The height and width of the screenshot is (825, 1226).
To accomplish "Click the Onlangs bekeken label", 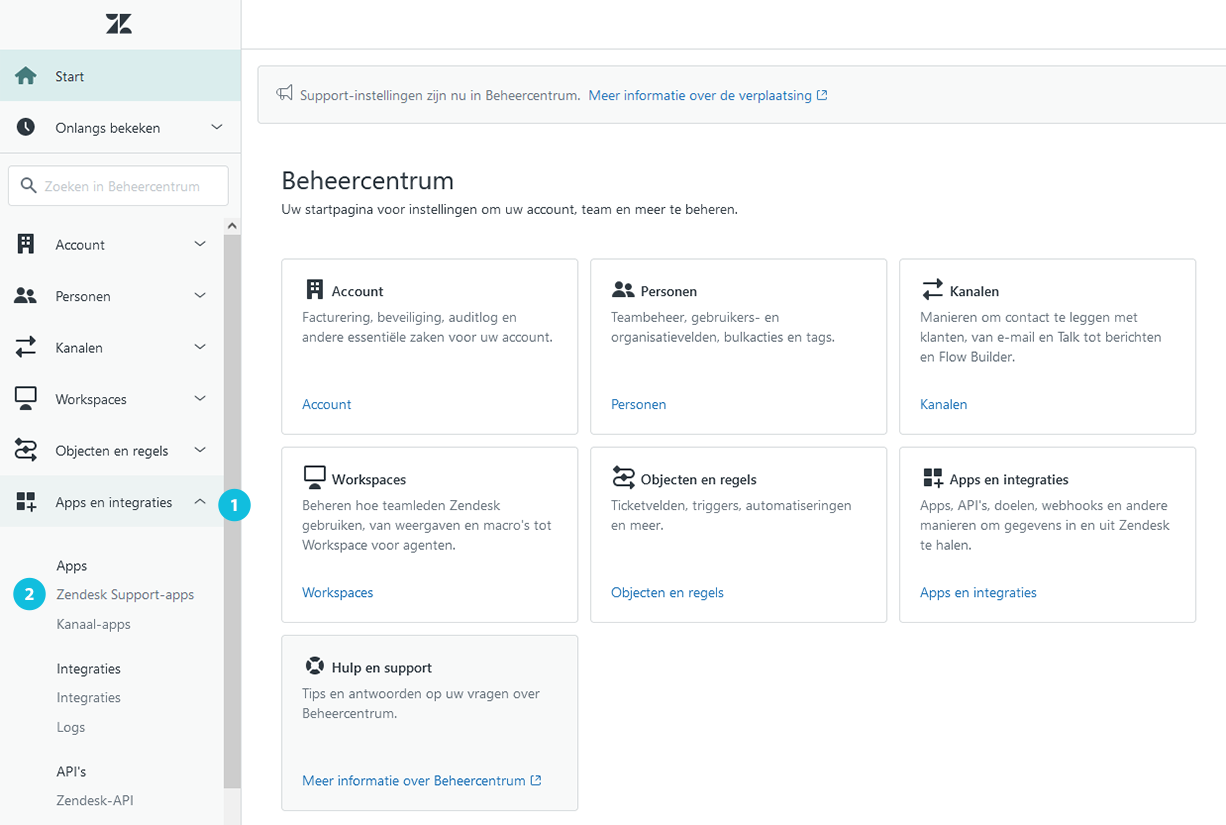I will coord(108,128).
